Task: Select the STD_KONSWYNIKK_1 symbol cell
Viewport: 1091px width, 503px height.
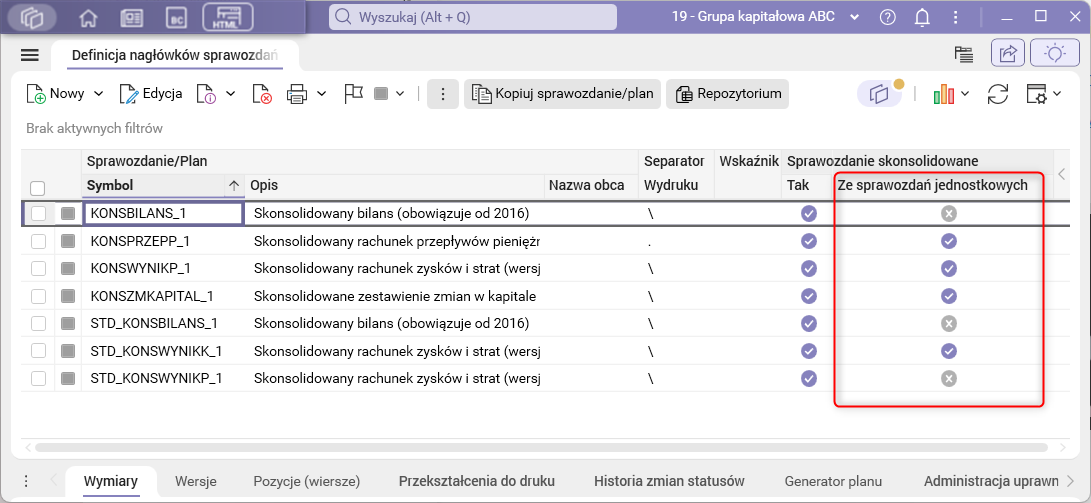Action: [x=163, y=351]
